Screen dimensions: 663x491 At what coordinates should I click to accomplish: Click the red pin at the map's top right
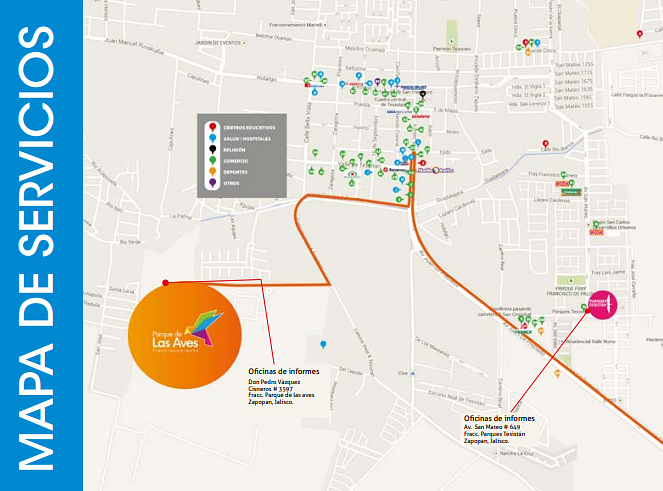640,34
